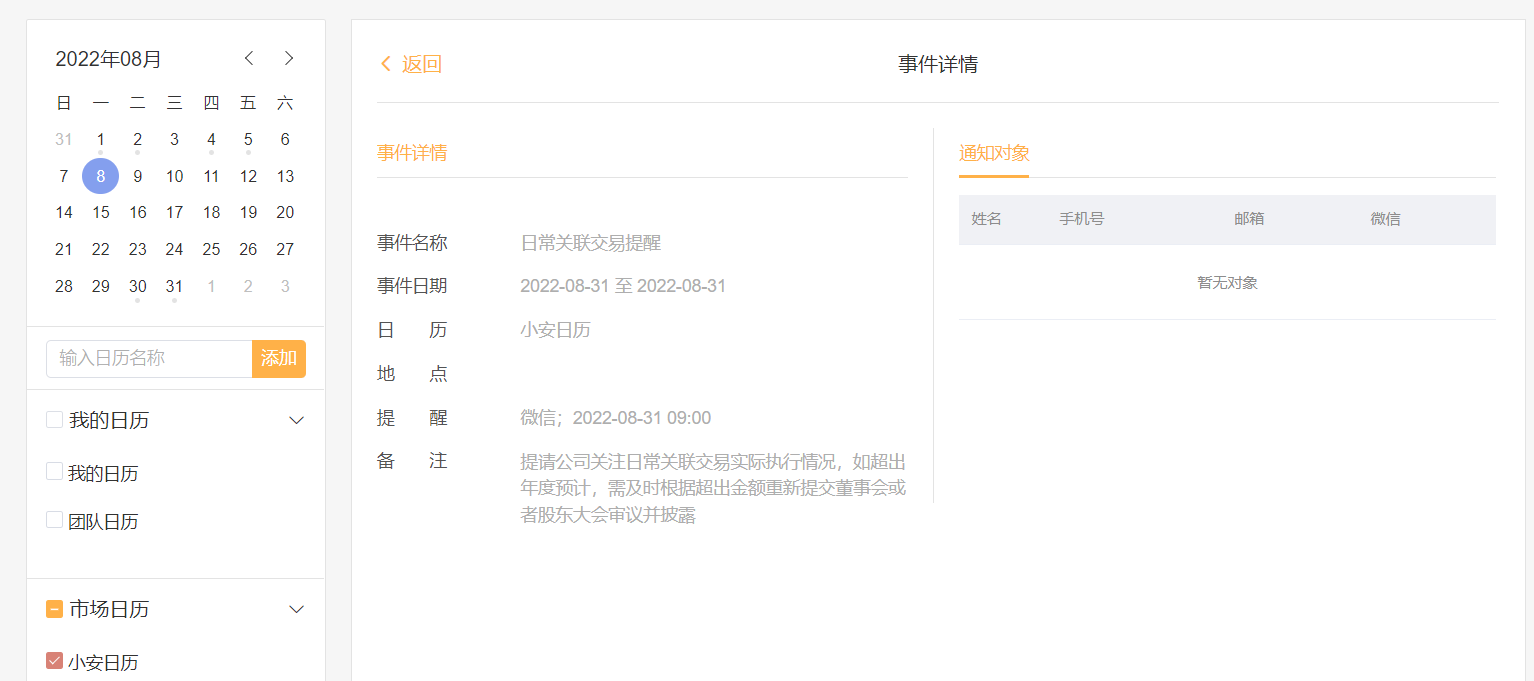Select August 28 in calendar
Image resolution: width=1534 pixels, height=681 pixels.
pyautogui.click(x=64, y=286)
